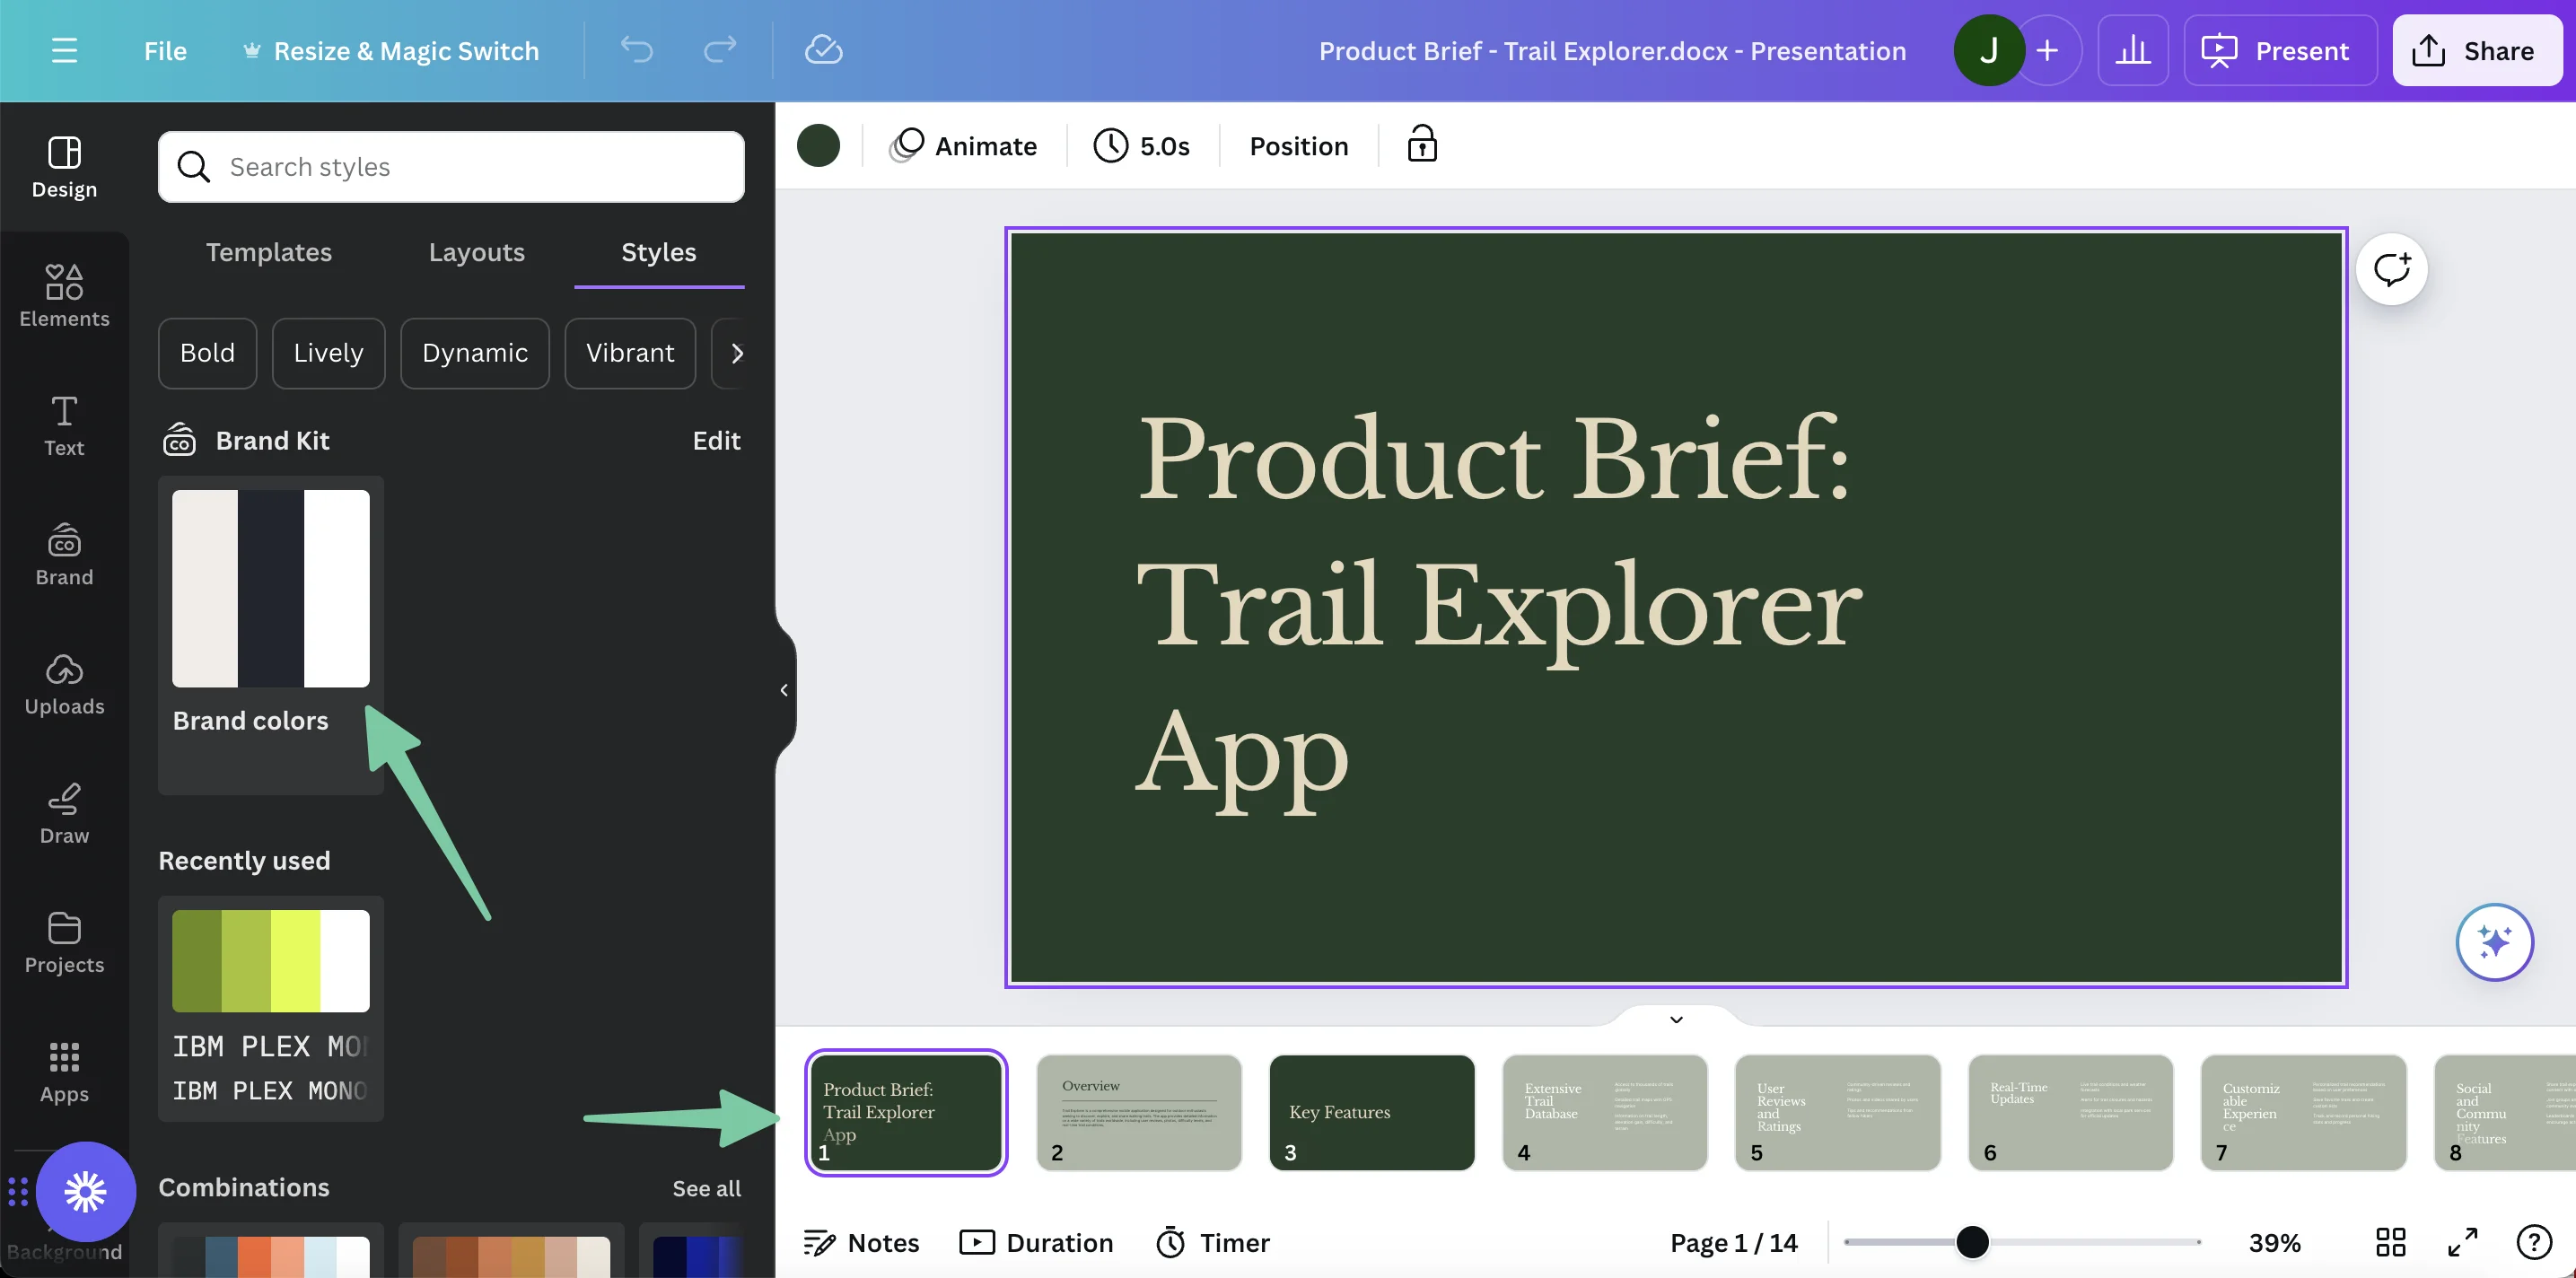
Task: Collapse the slide filmstrip
Action: click(x=1675, y=1019)
